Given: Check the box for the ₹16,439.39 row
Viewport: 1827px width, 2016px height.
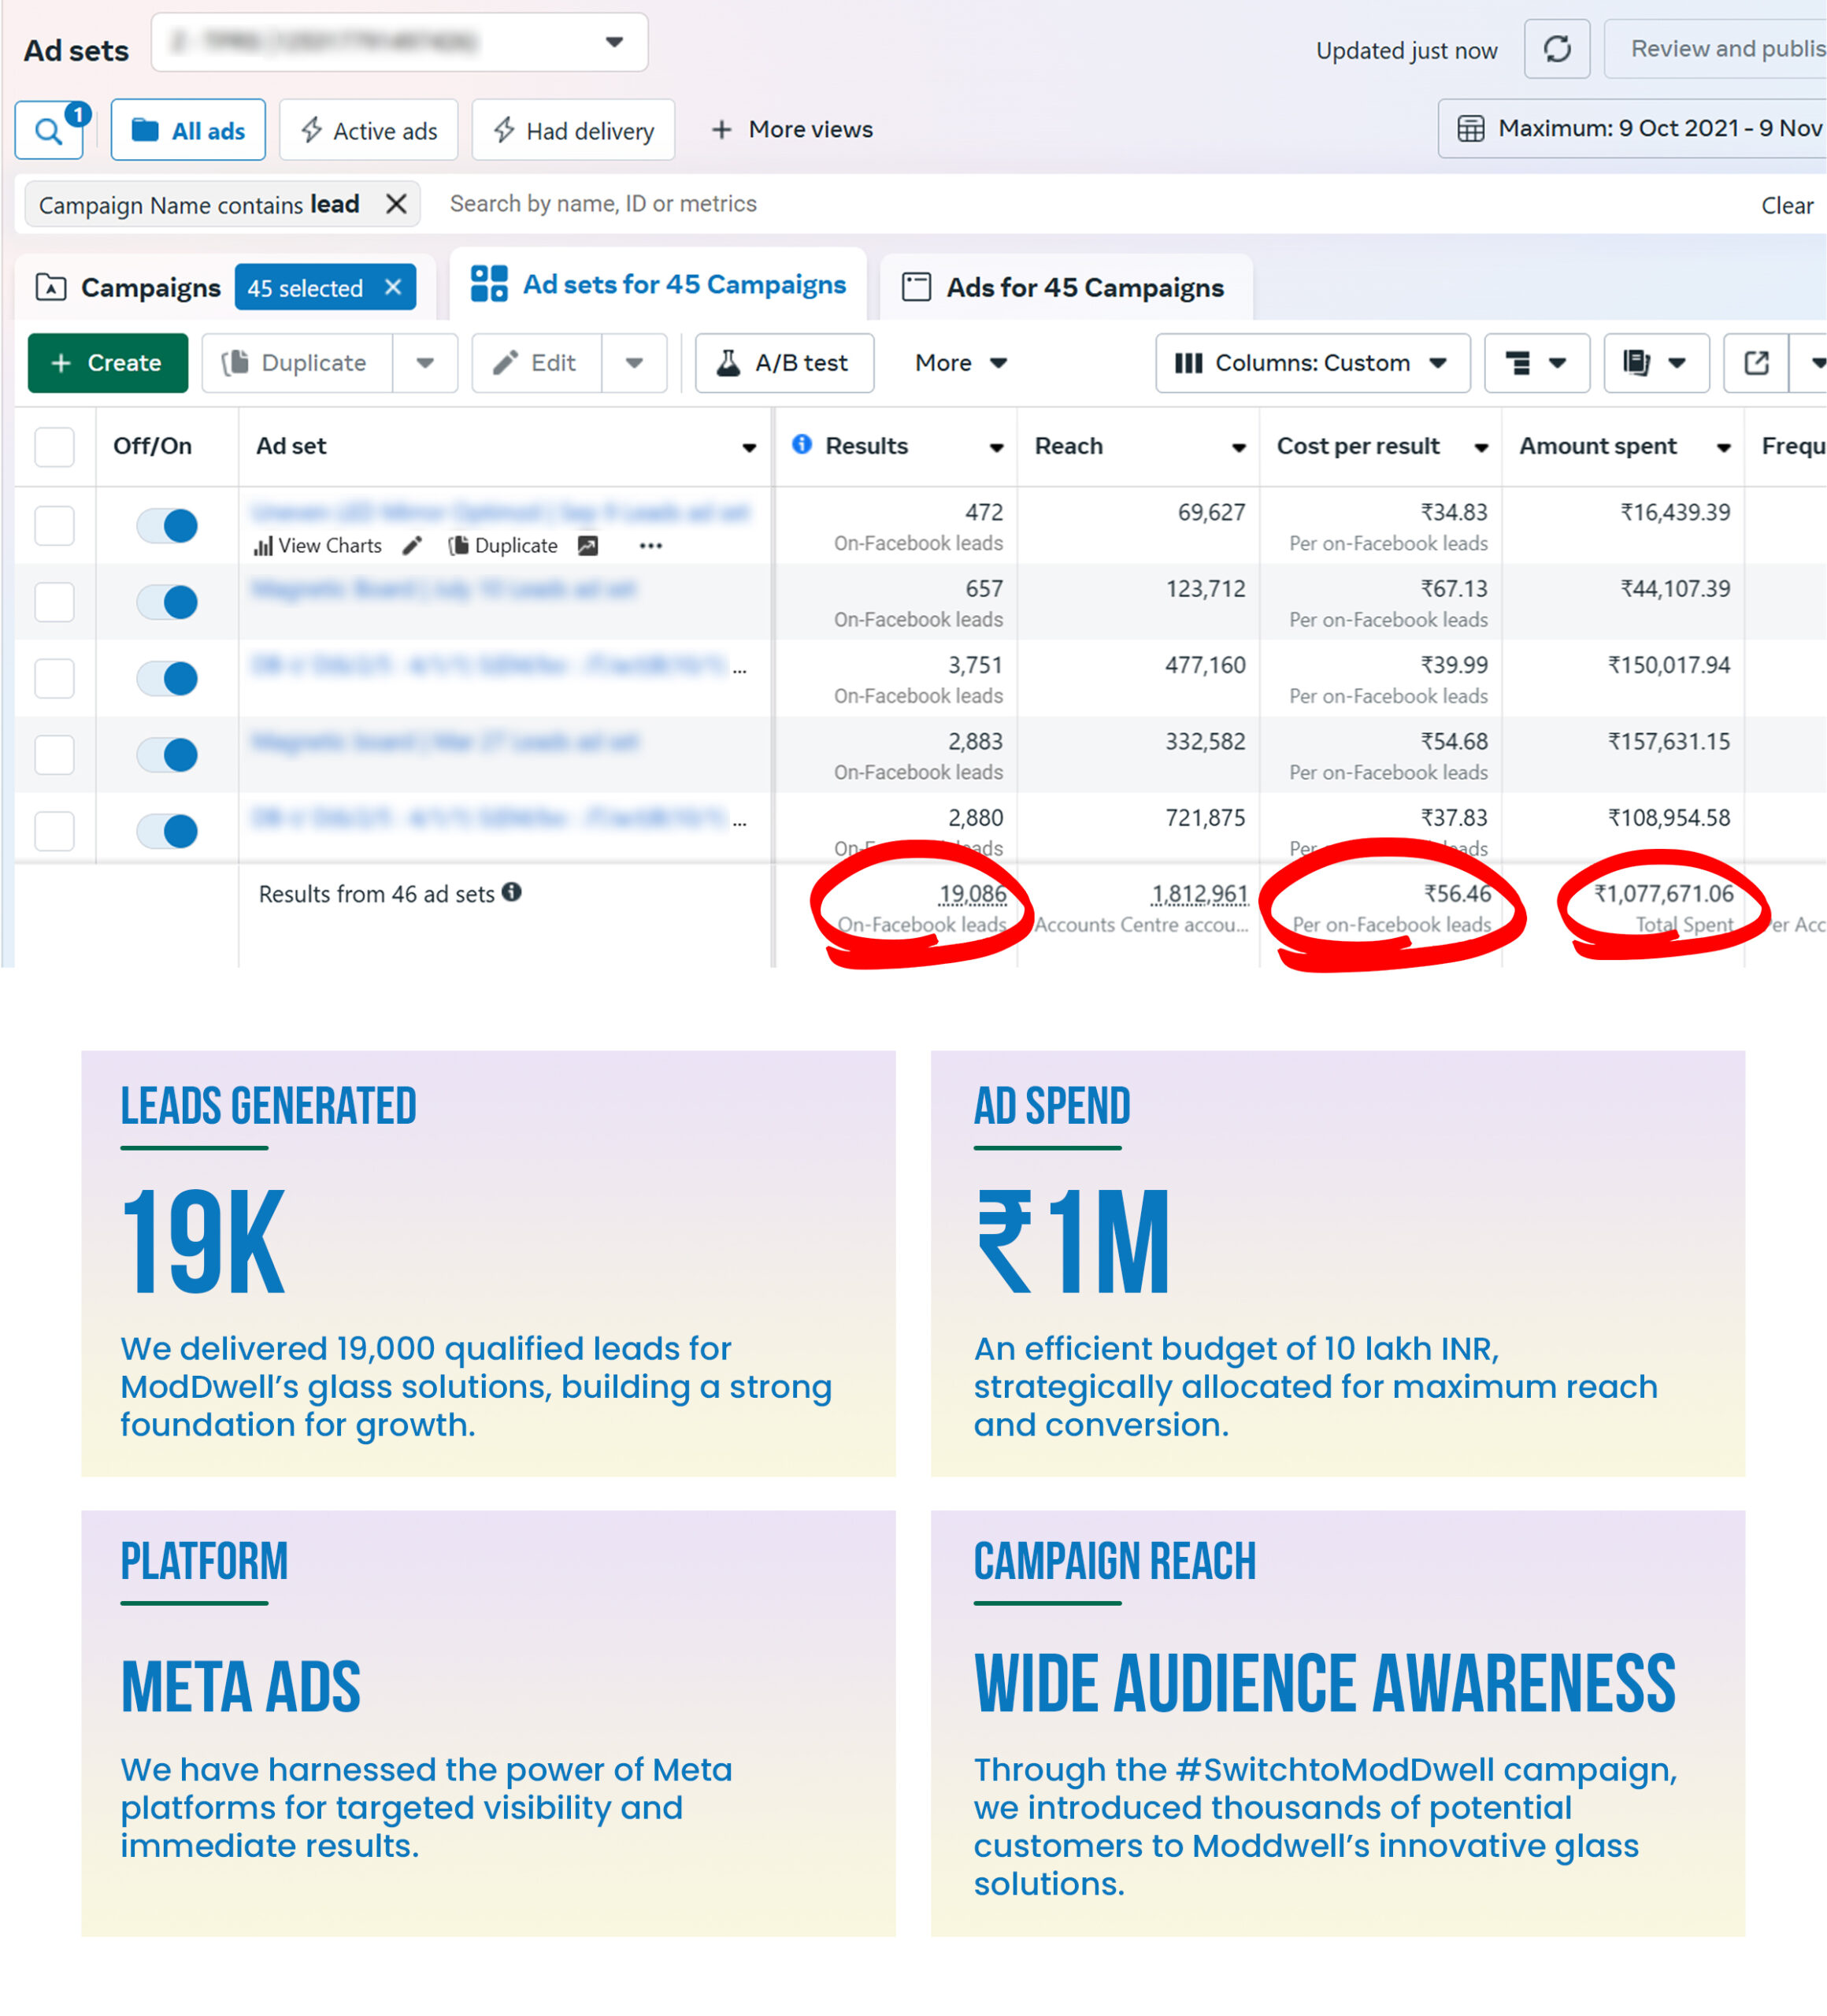Looking at the screenshot, I should click(54, 526).
